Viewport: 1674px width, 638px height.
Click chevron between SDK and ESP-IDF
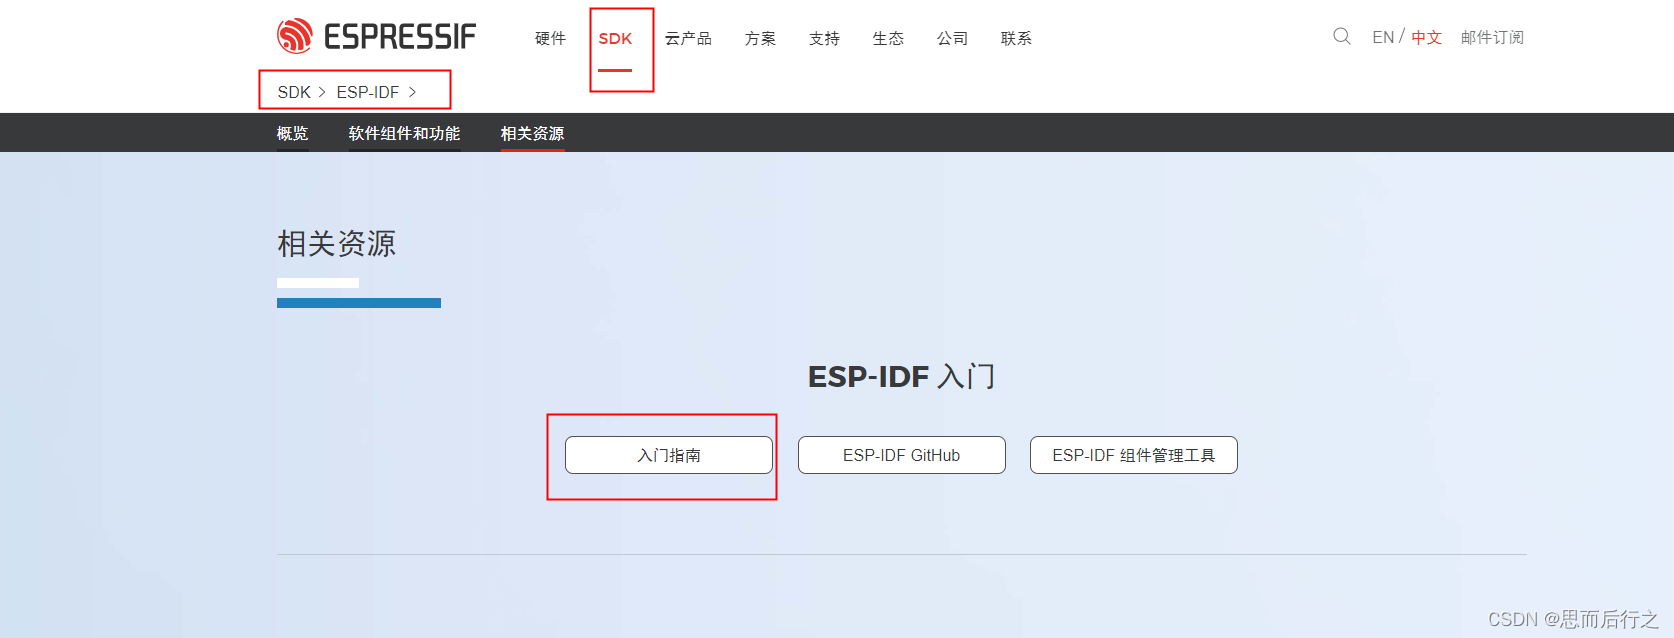(322, 92)
